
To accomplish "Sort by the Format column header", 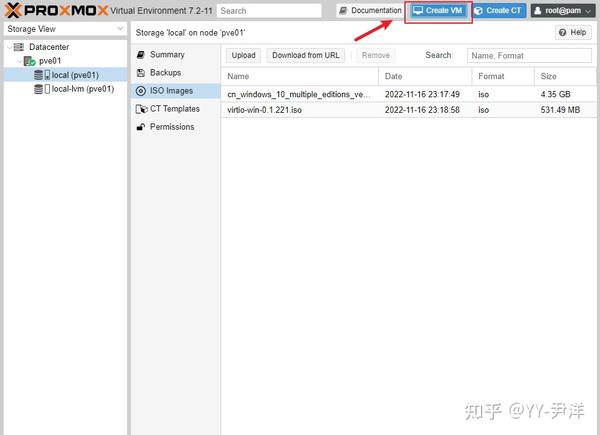I will (x=503, y=77).
